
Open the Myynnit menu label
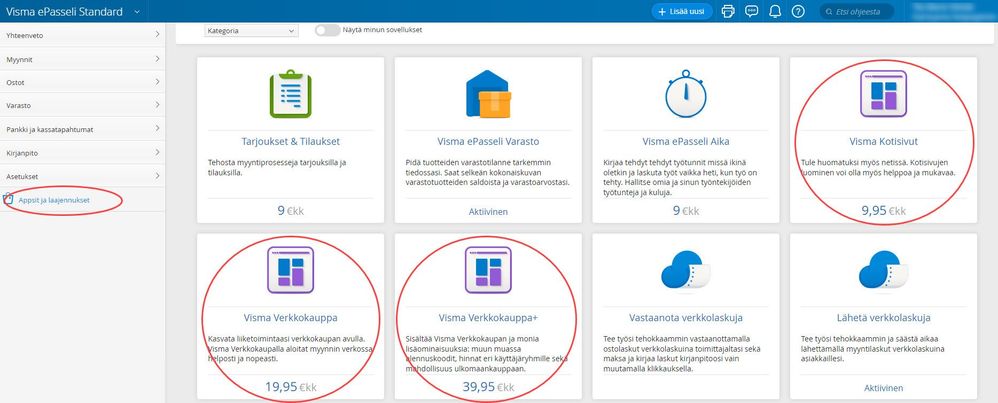[19, 59]
